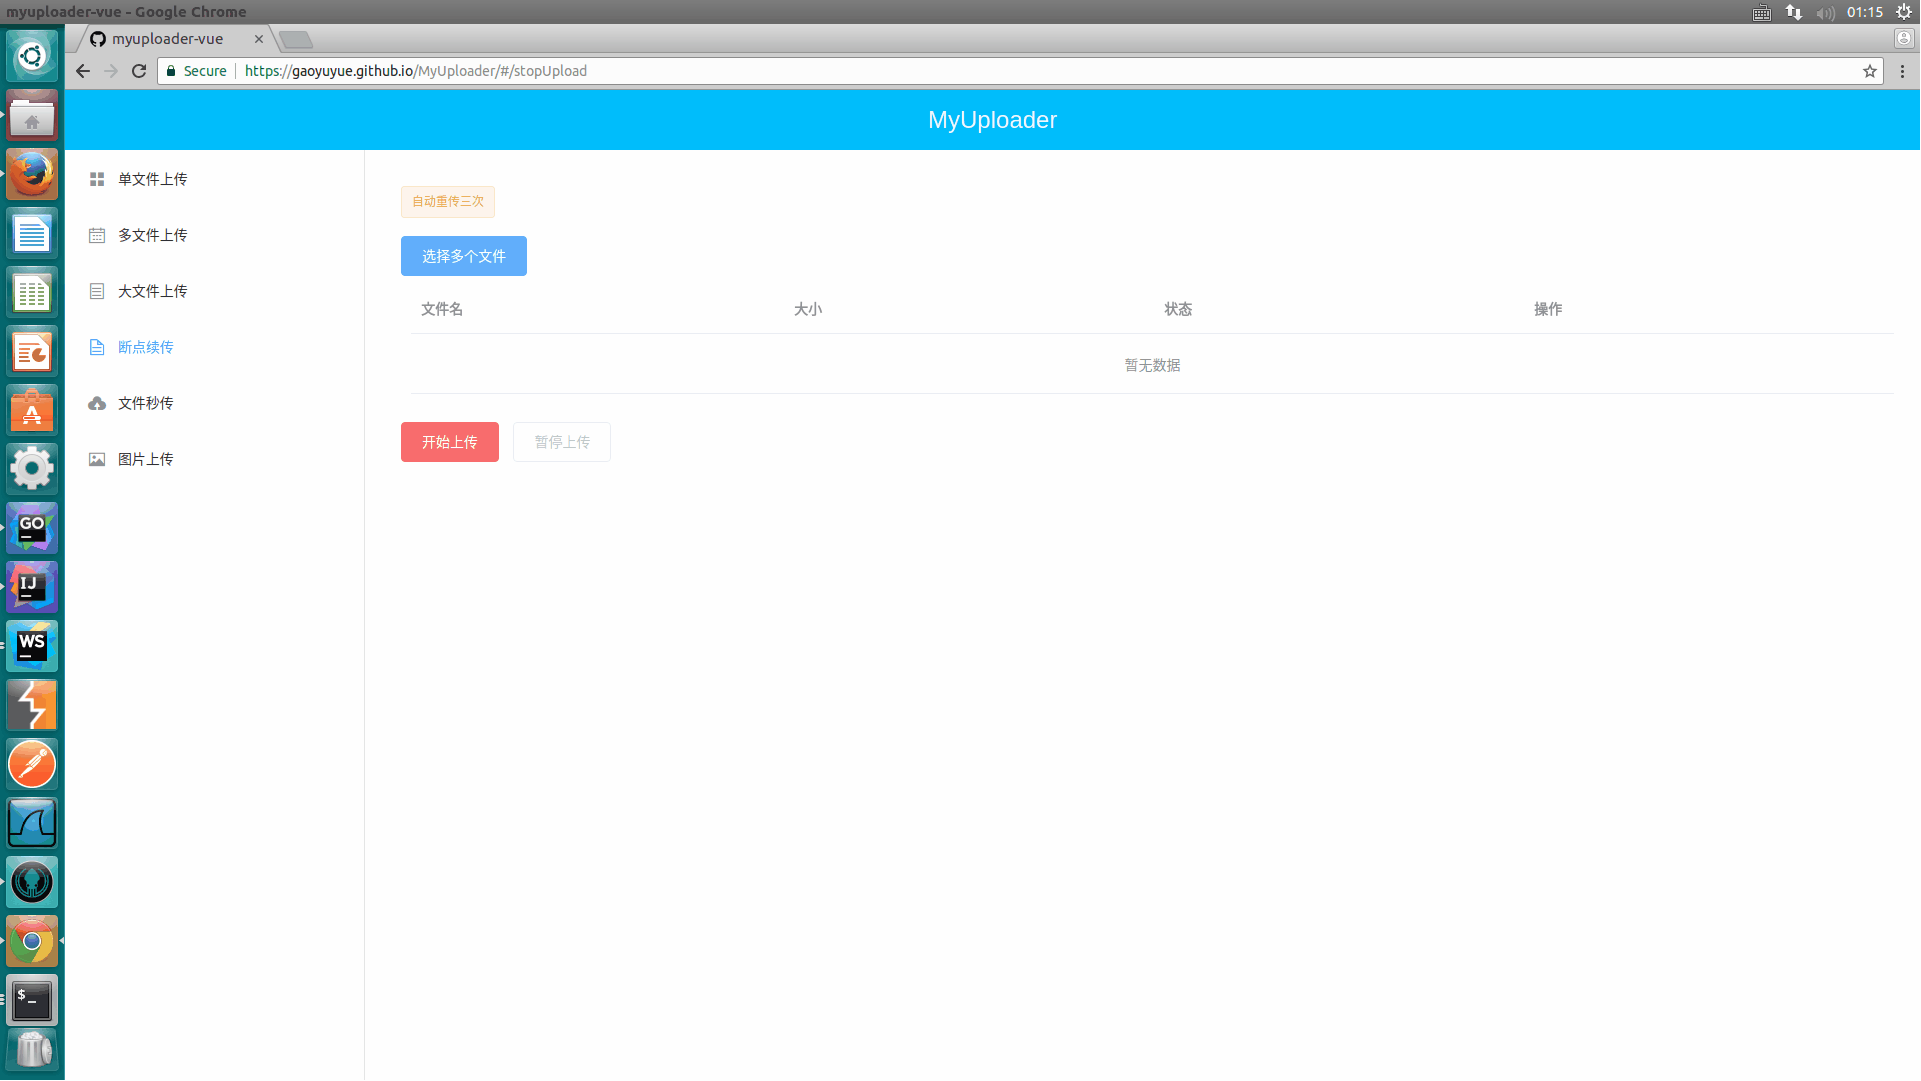Switch to the myuploader-vue browser tab
Viewport: 1921px width, 1081px height.
click(168, 39)
